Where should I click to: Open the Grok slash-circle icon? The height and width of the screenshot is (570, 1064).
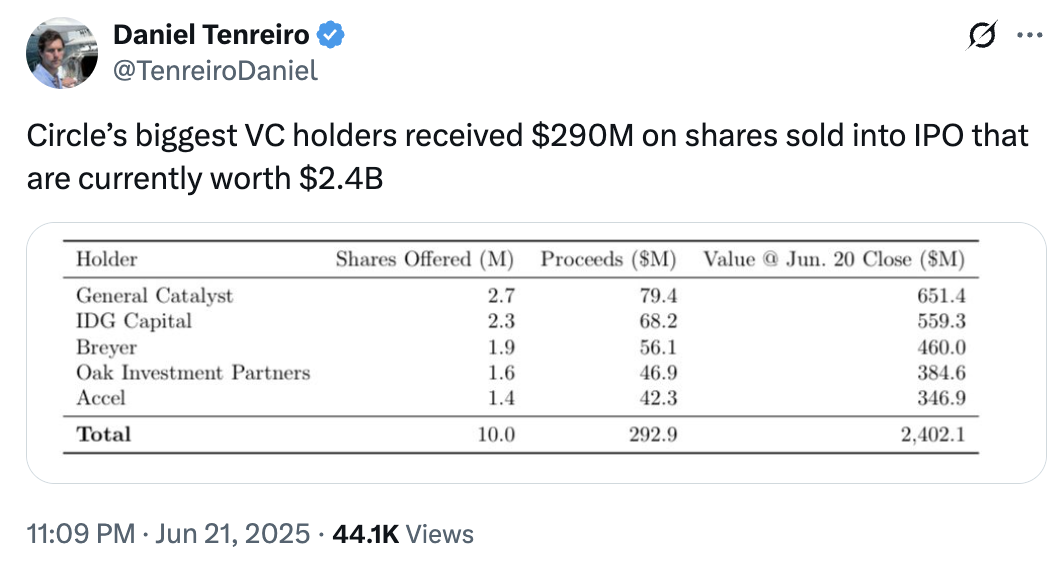982,35
